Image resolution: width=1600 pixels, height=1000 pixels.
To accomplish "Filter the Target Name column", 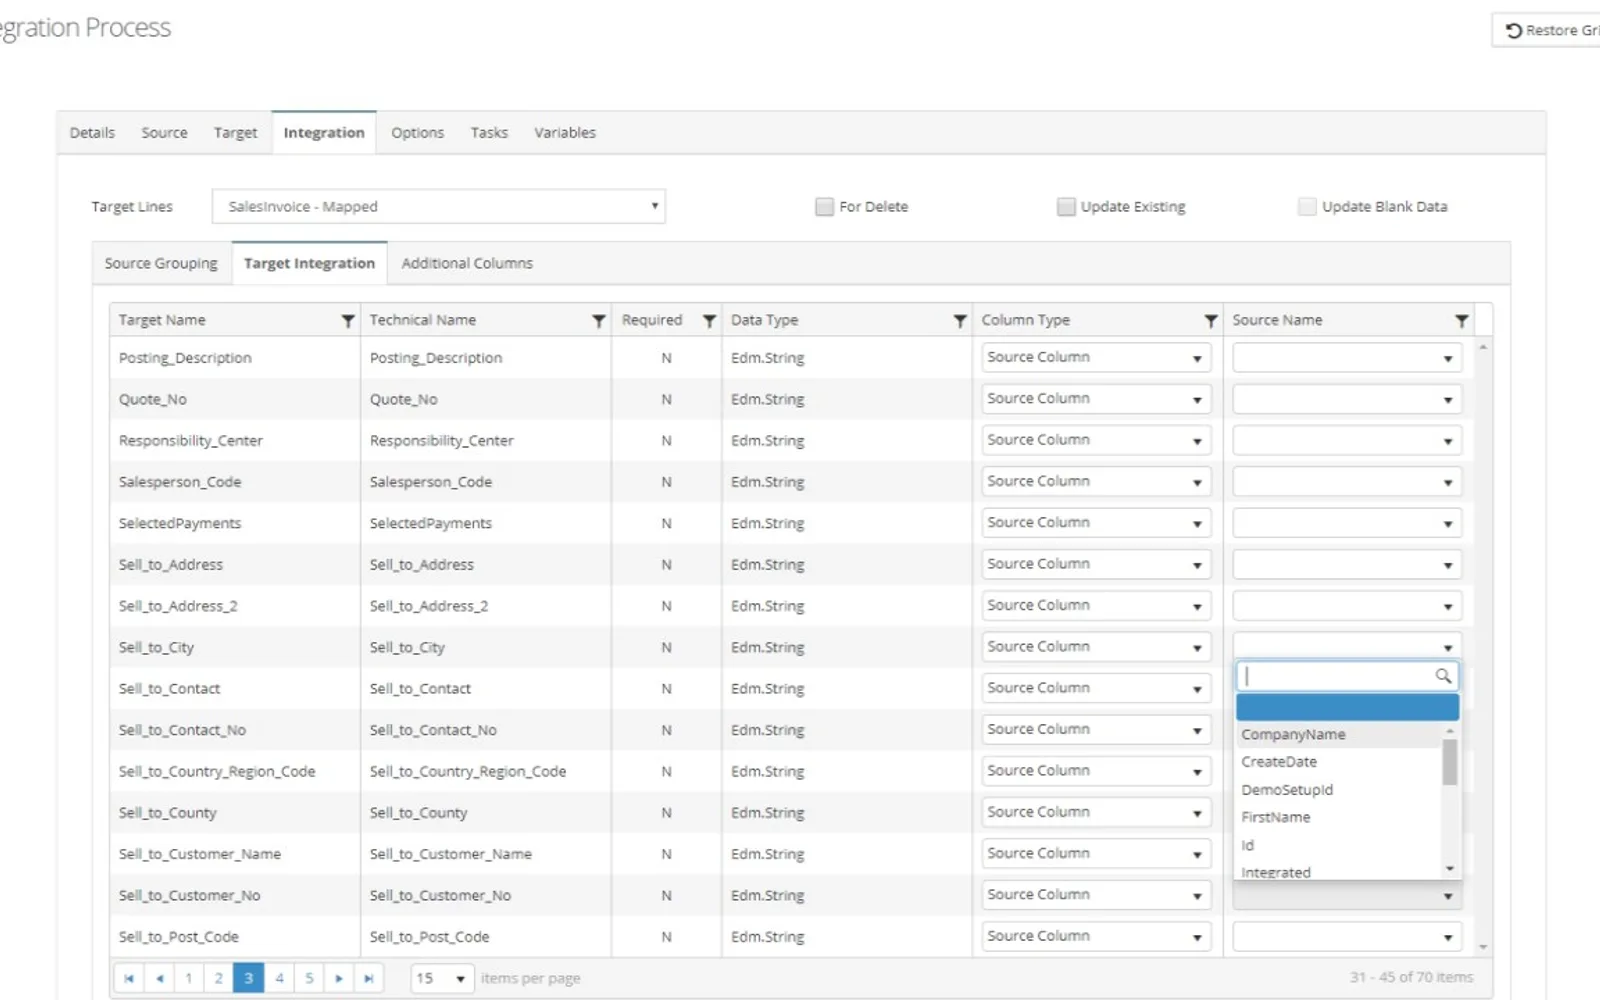I will (x=348, y=321).
